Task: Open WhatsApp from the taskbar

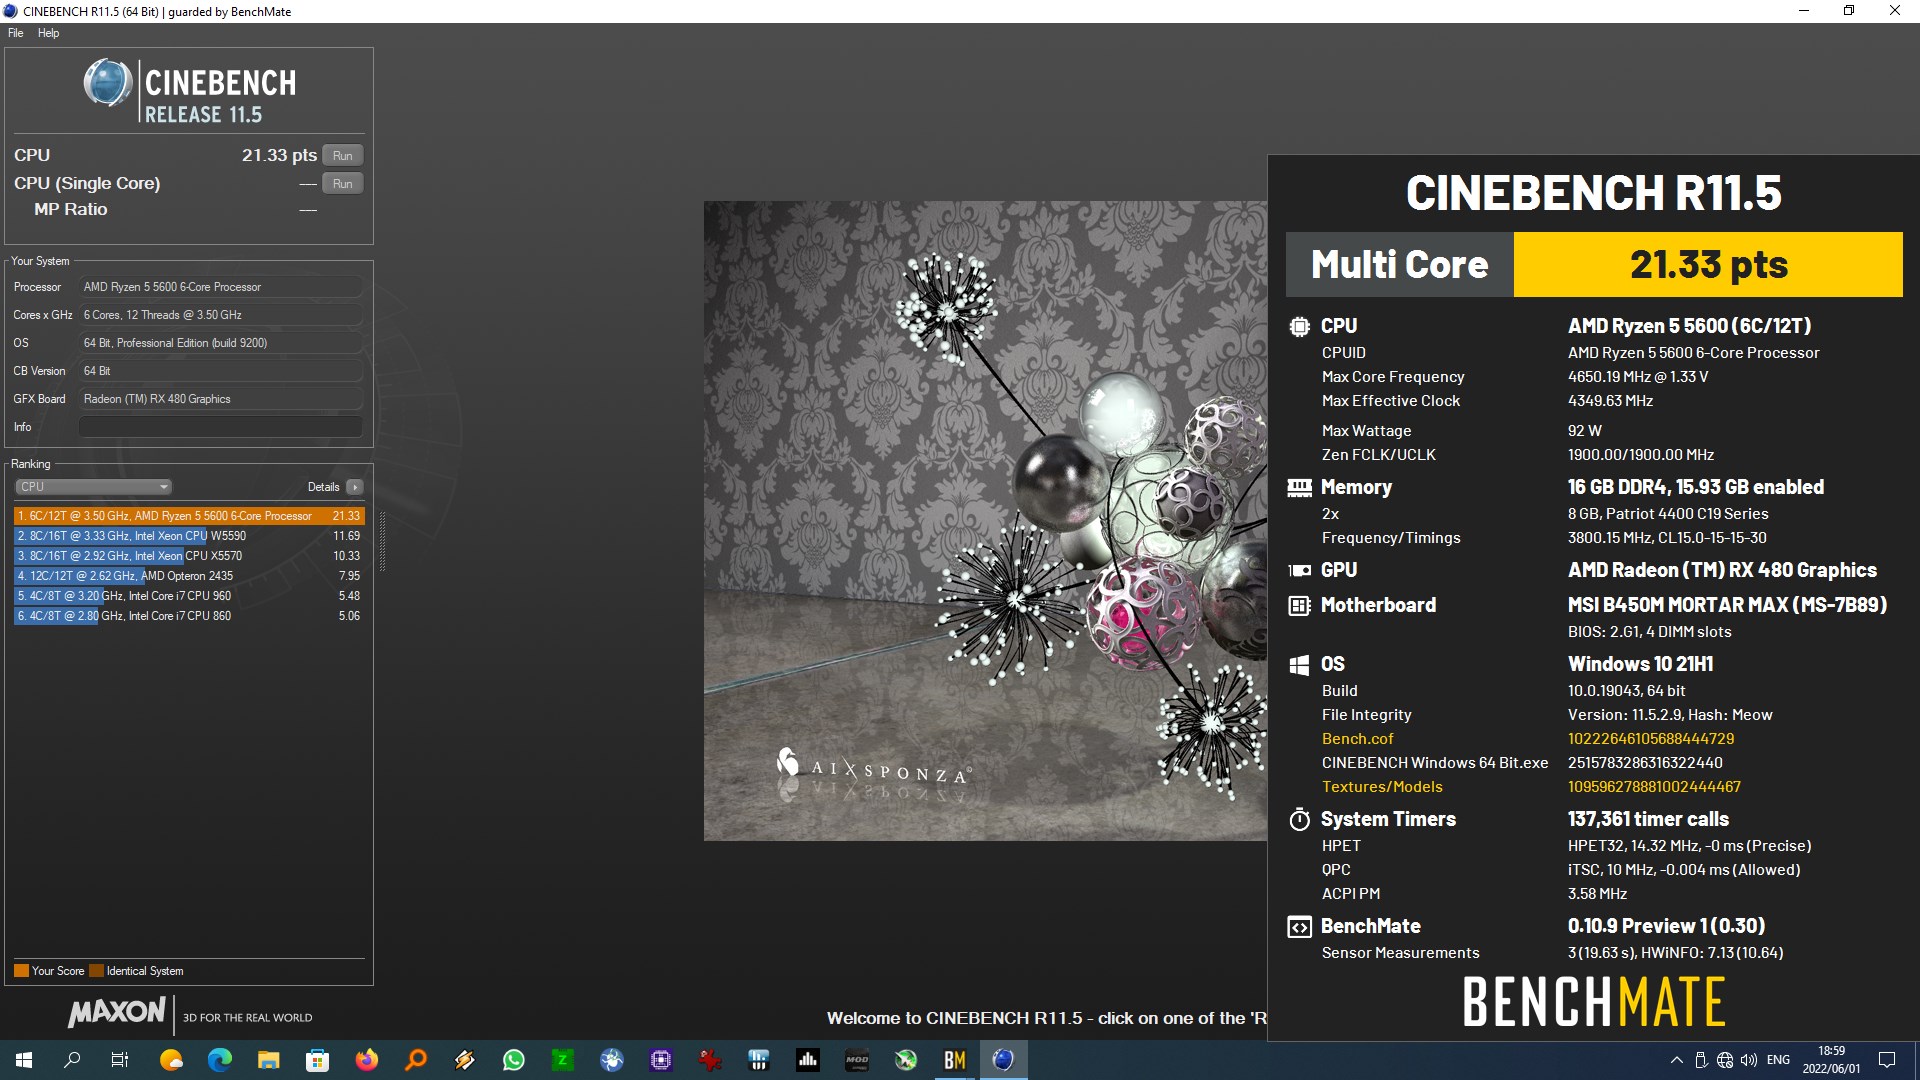Action: 514,1060
